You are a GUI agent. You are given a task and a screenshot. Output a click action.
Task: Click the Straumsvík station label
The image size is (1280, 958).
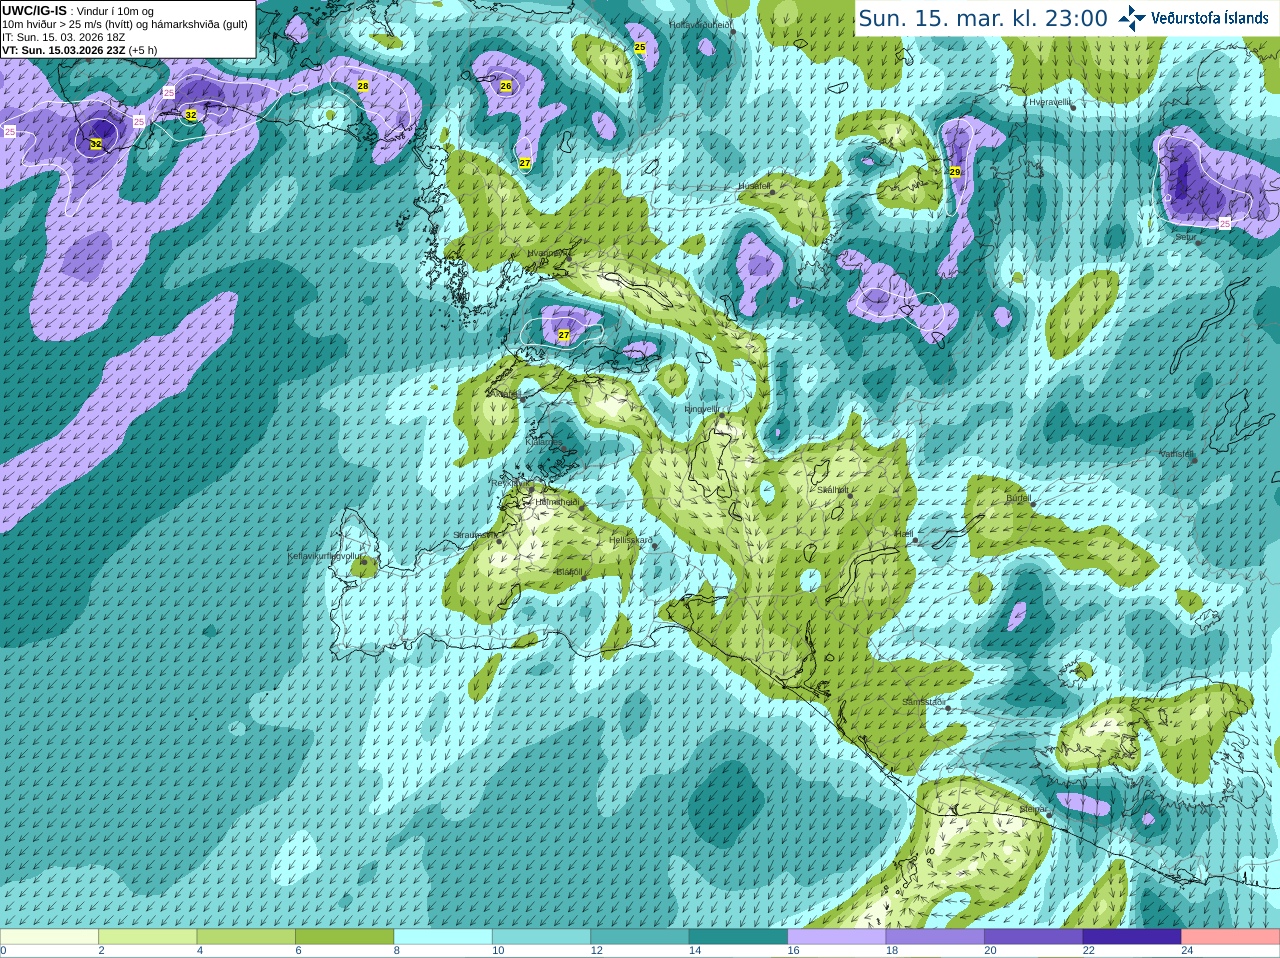pyautogui.click(x=474, y=535)
